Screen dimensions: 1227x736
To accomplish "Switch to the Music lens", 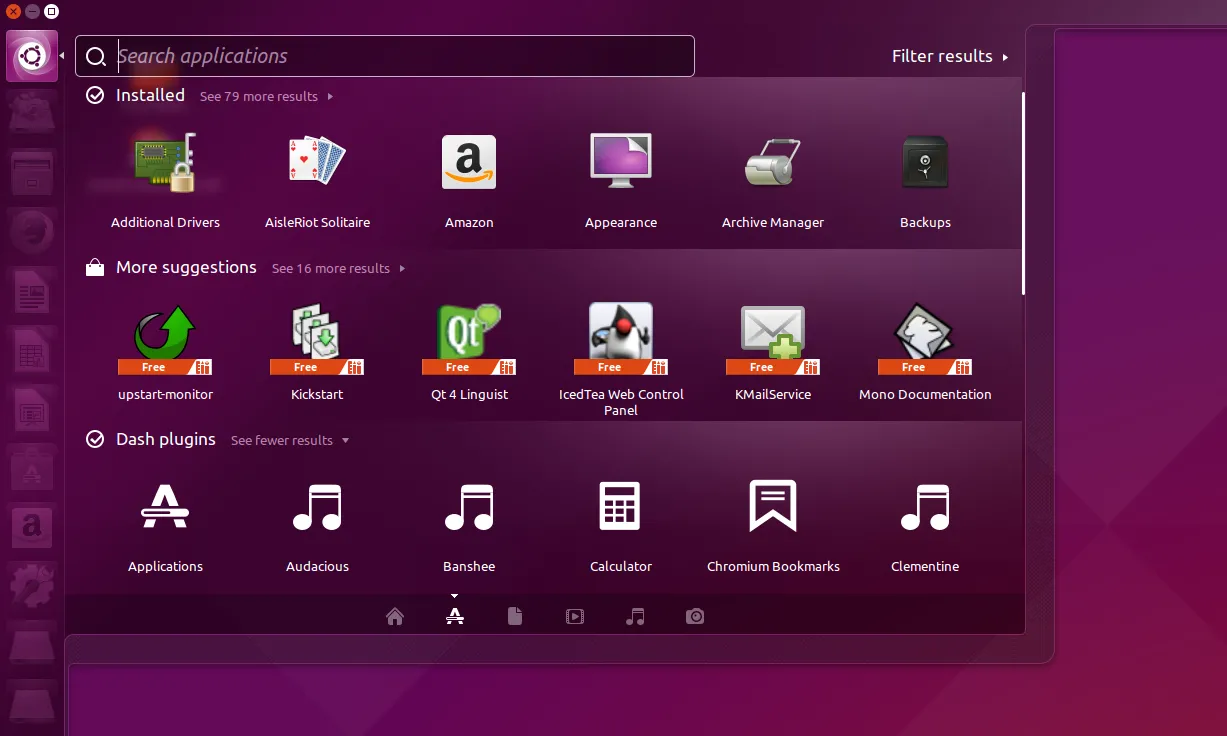I will [x=635, y=616].
